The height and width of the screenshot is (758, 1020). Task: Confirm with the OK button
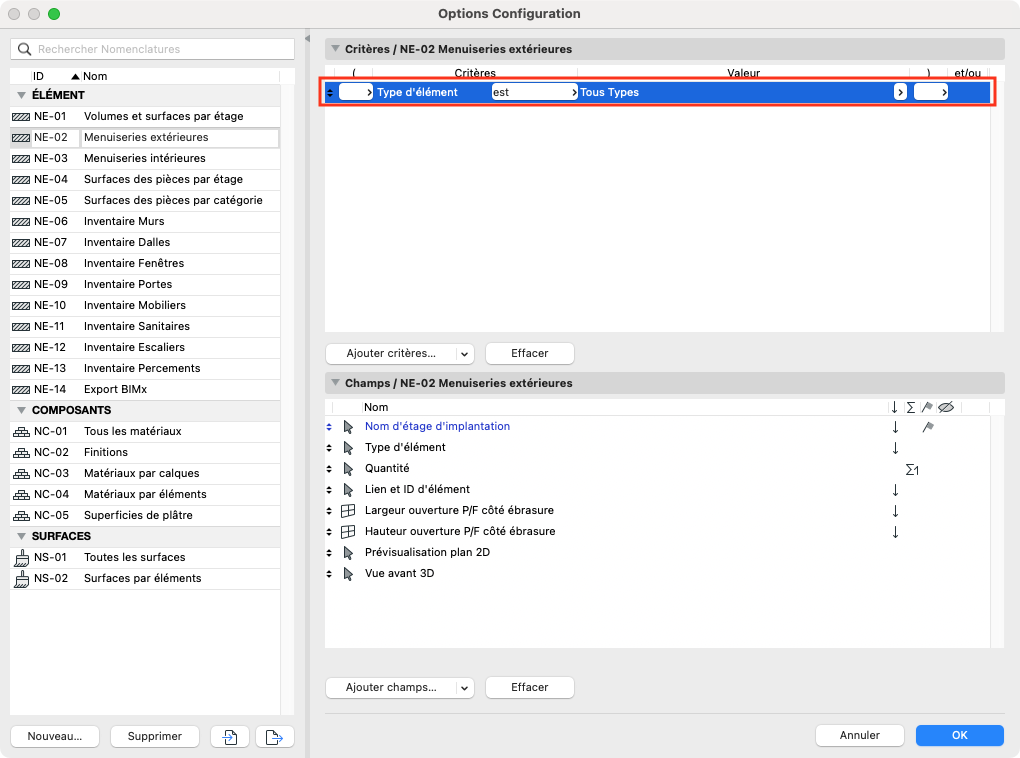click(960, 735)
